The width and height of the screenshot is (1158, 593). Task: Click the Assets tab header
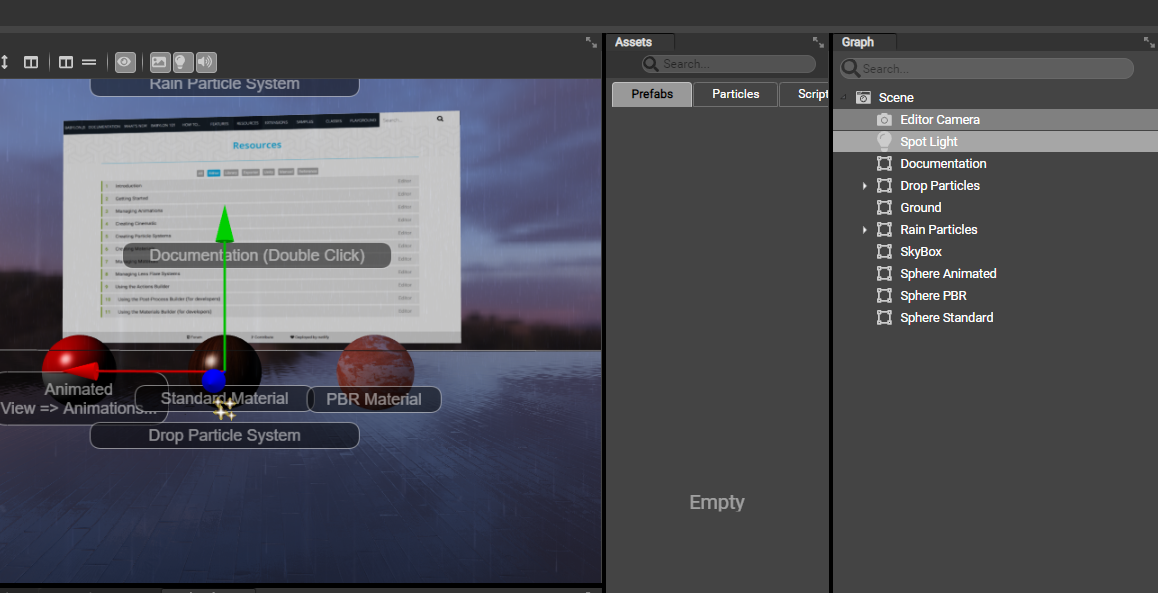coord(633,42)
